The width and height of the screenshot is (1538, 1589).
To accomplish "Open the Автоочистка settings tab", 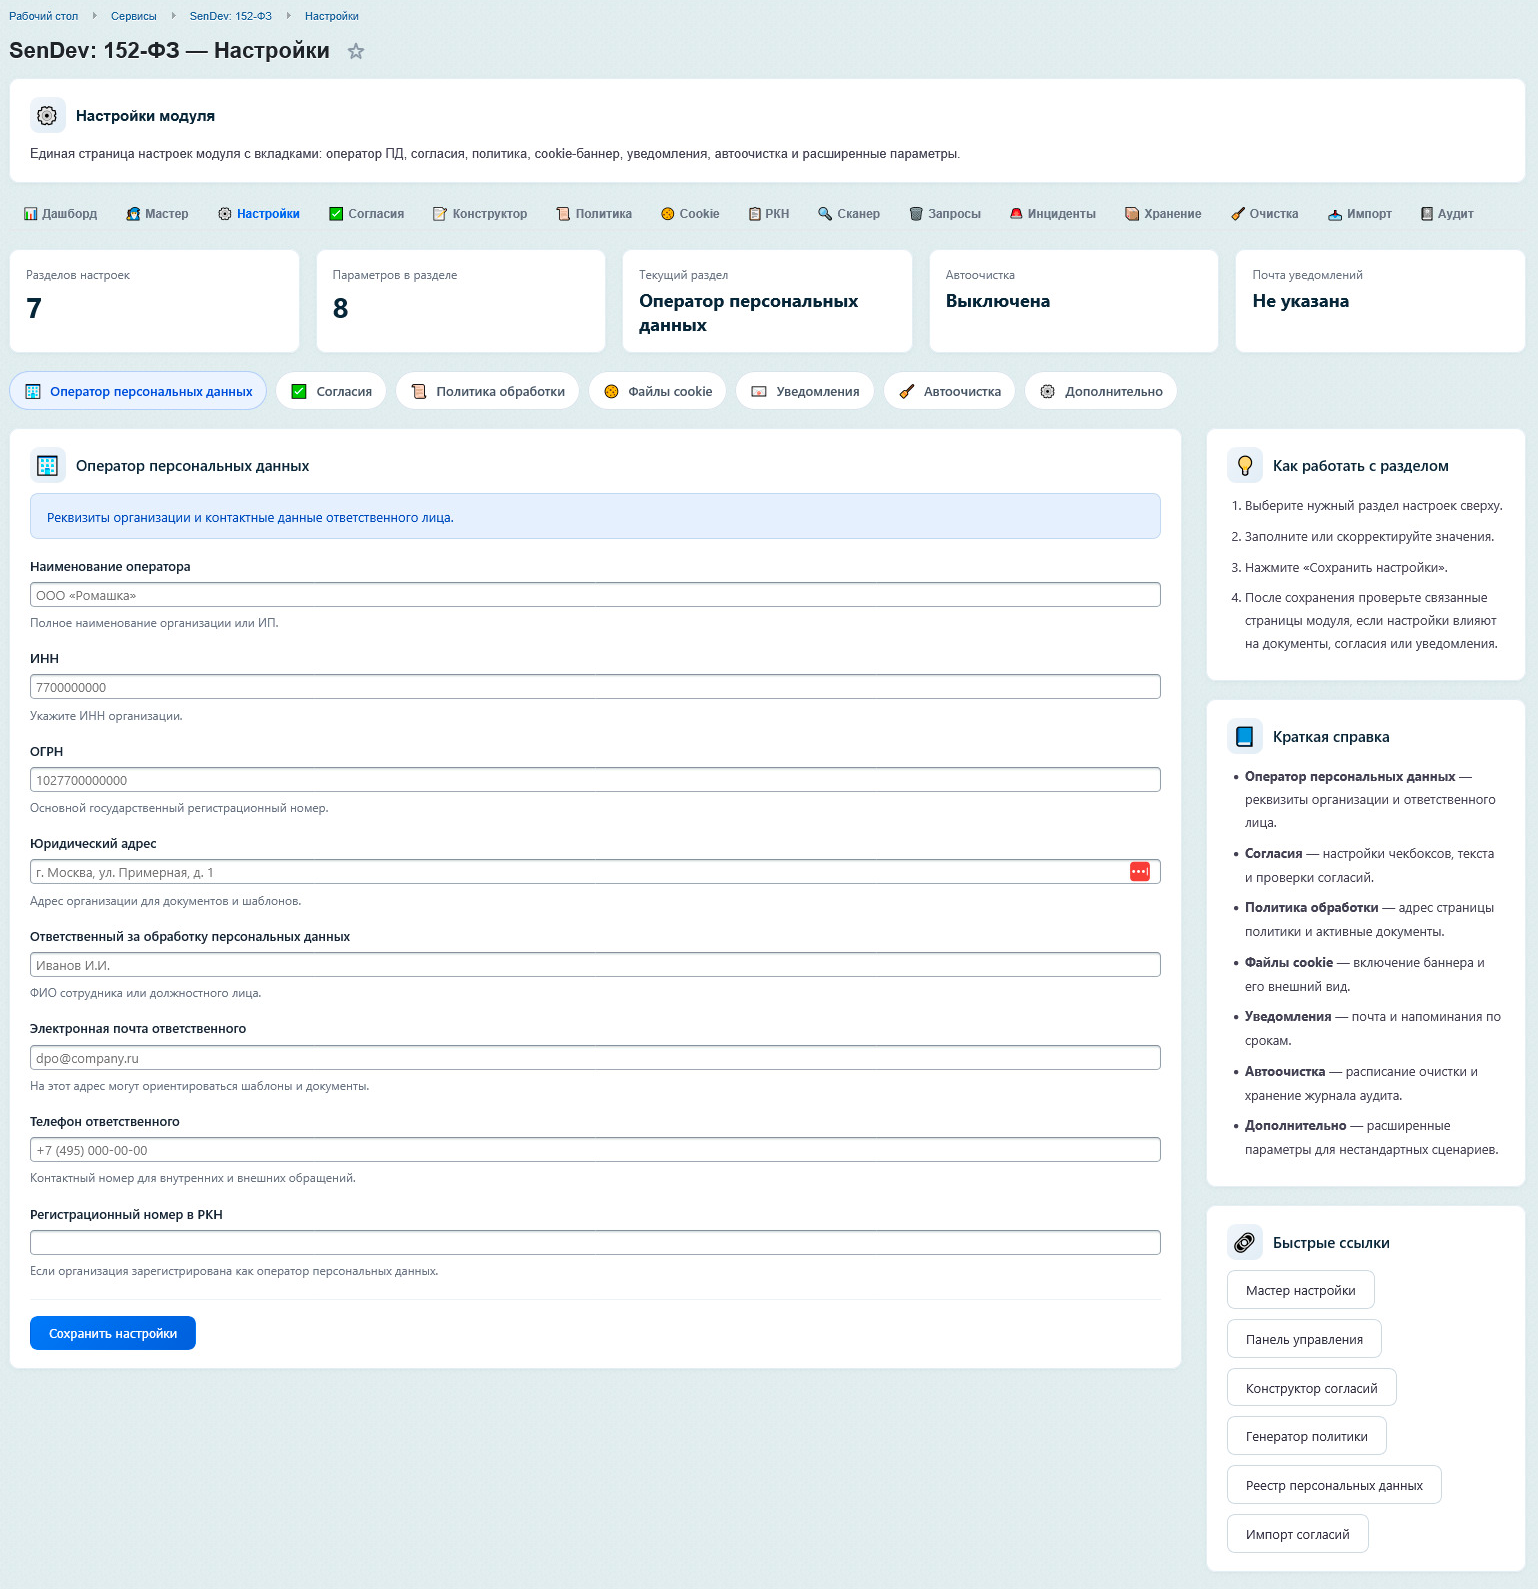I will point(949,391).
